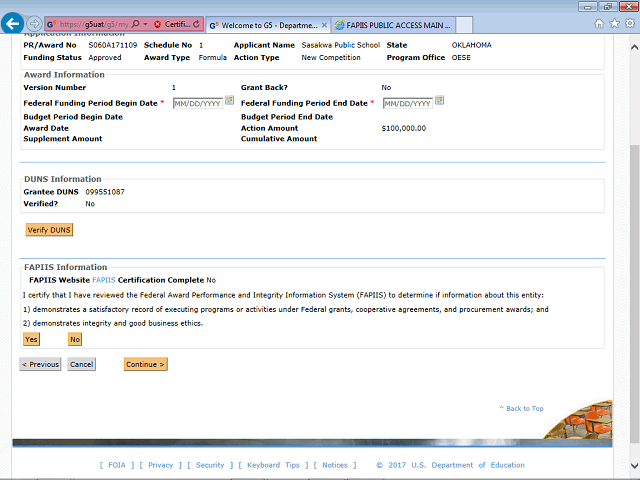This screenshot has height=480, width=640.
Task: Click Yes to certify FAPIIS review
Action: (31, 339)
